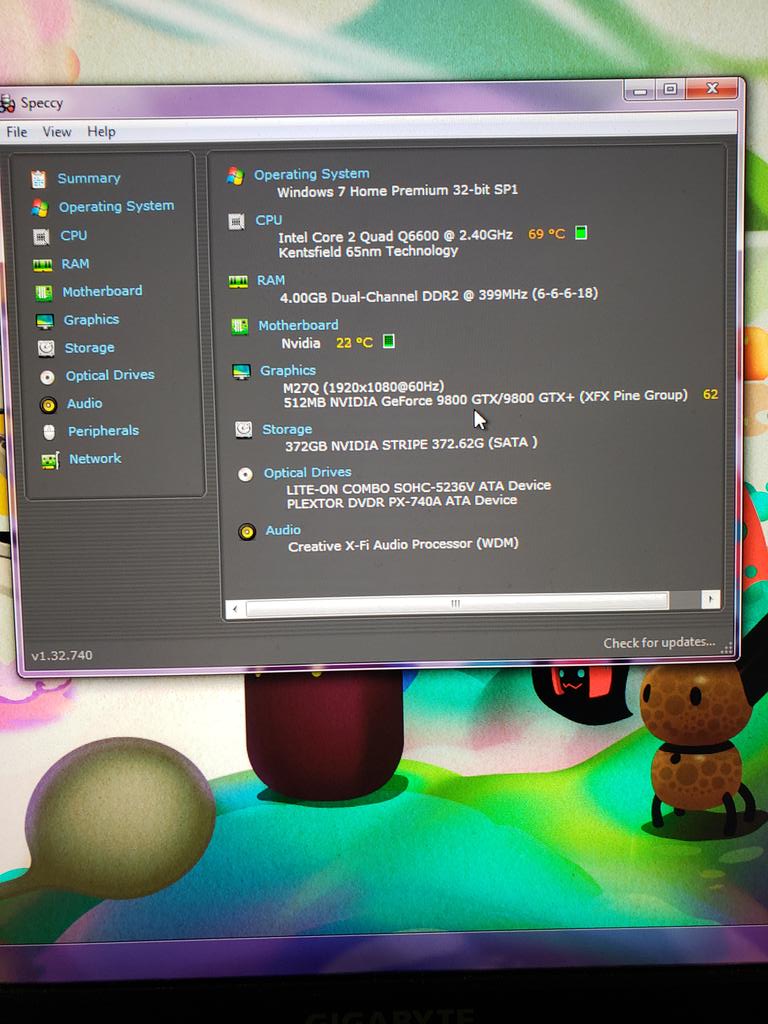Open Motherboard heading link in summary
Image resolution: width=768 pixels, height=1024 pixels.
298,325
